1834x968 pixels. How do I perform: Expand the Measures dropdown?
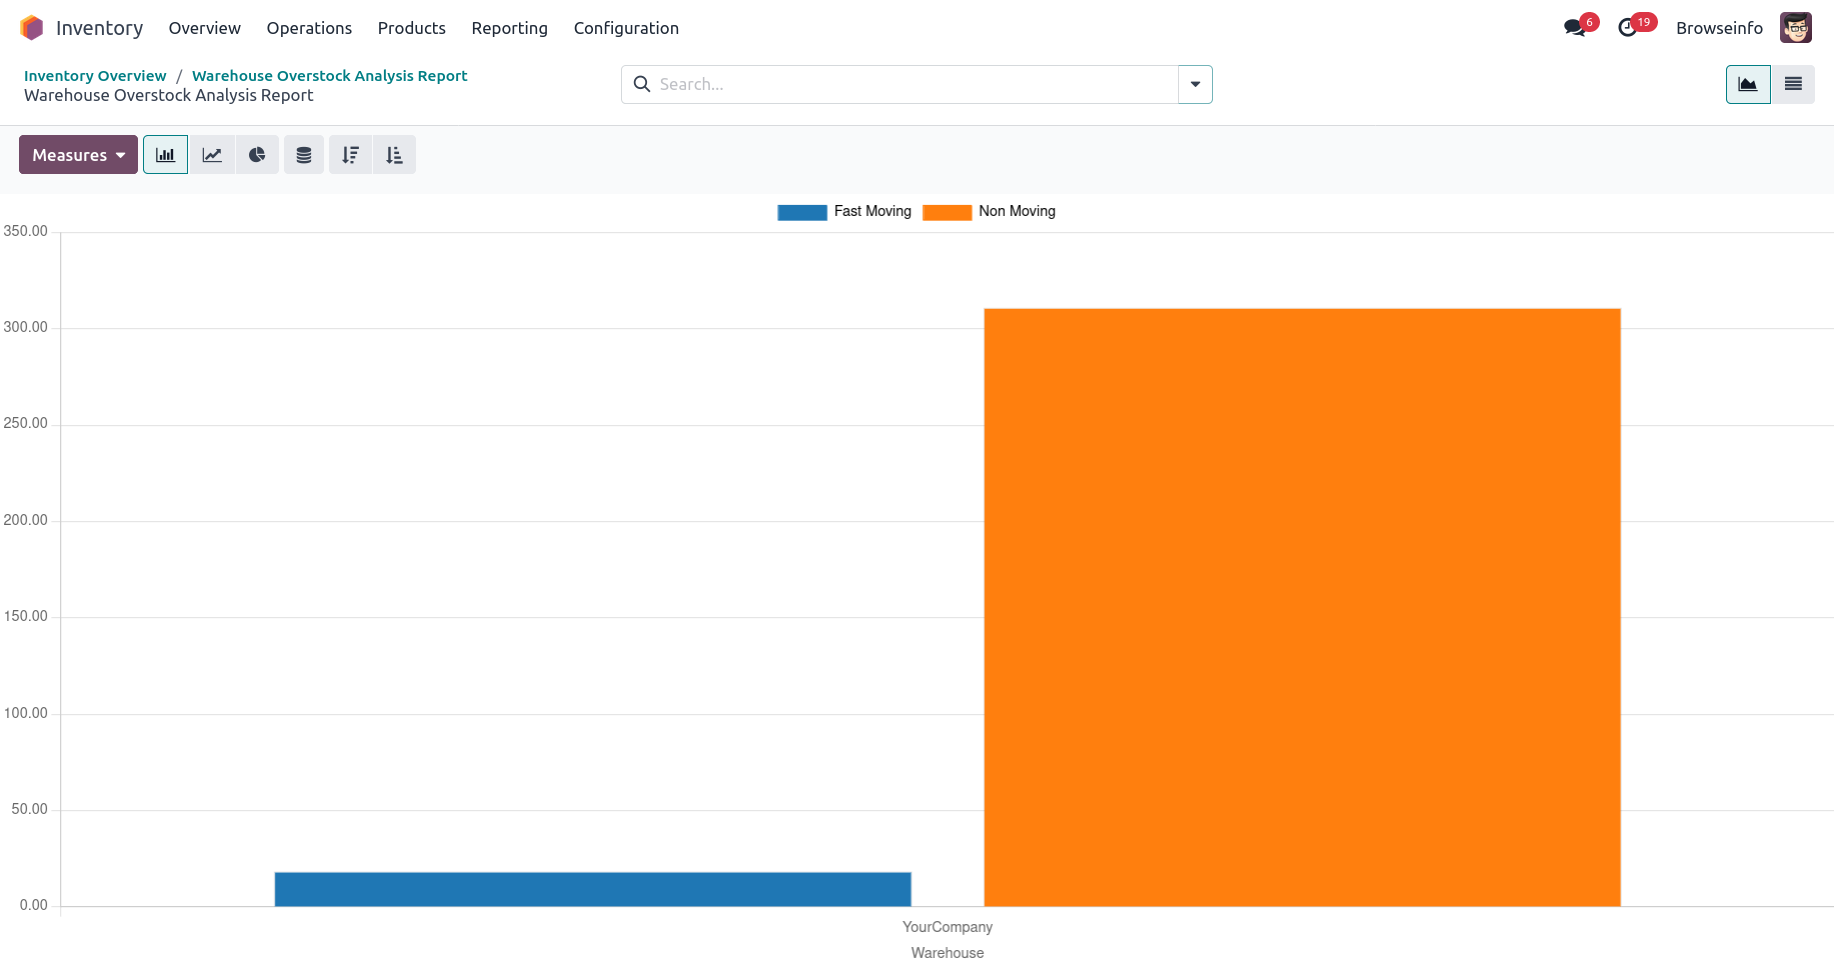[78, 155]
